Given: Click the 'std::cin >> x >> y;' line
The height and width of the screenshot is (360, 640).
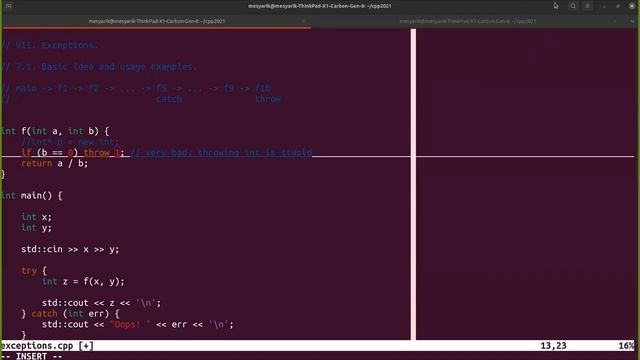Looking at the screenshot, I should pyautogui.click(x=70, y=249).
